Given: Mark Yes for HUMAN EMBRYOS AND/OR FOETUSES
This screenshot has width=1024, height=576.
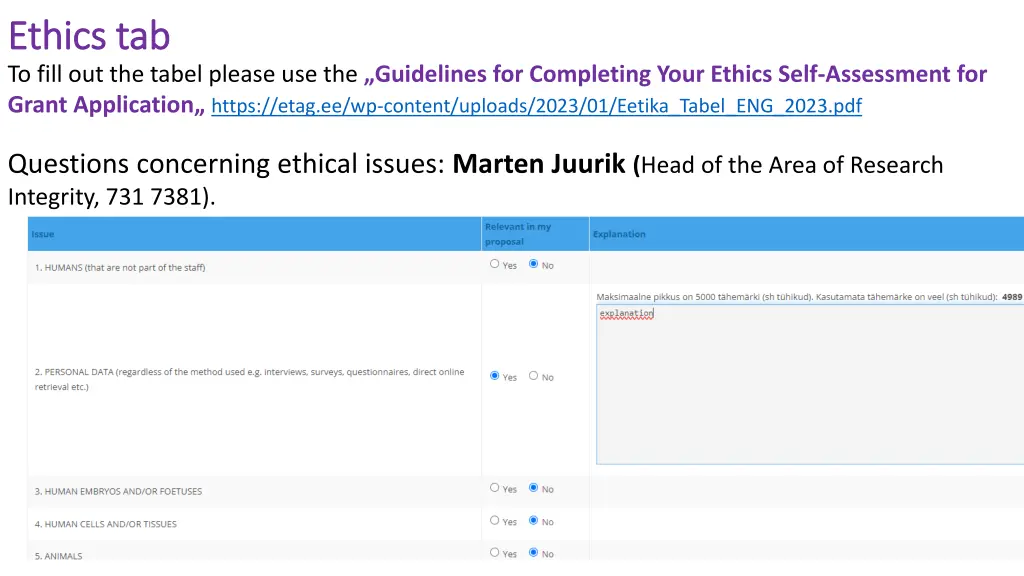Looking at the screenshot, I should point(495,488).
